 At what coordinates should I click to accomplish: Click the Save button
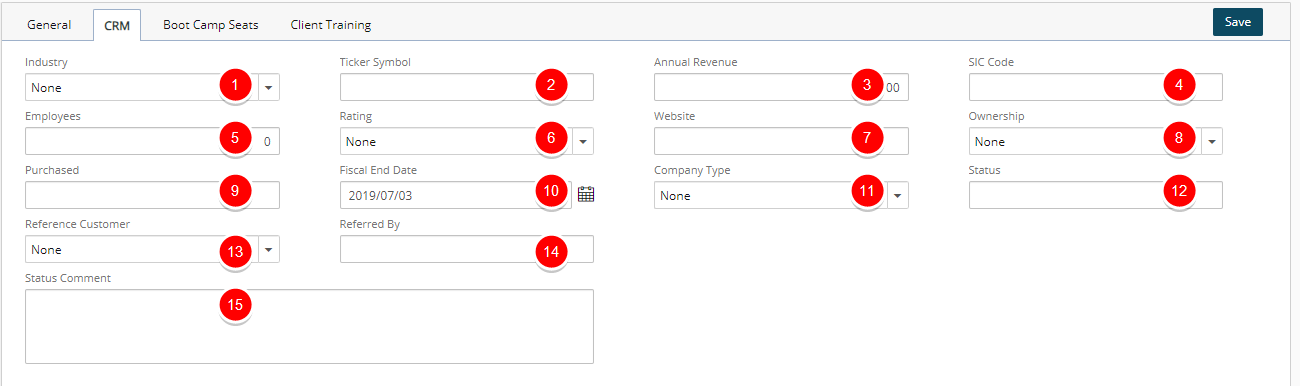pyautogui.click(x=1238, y=22)
